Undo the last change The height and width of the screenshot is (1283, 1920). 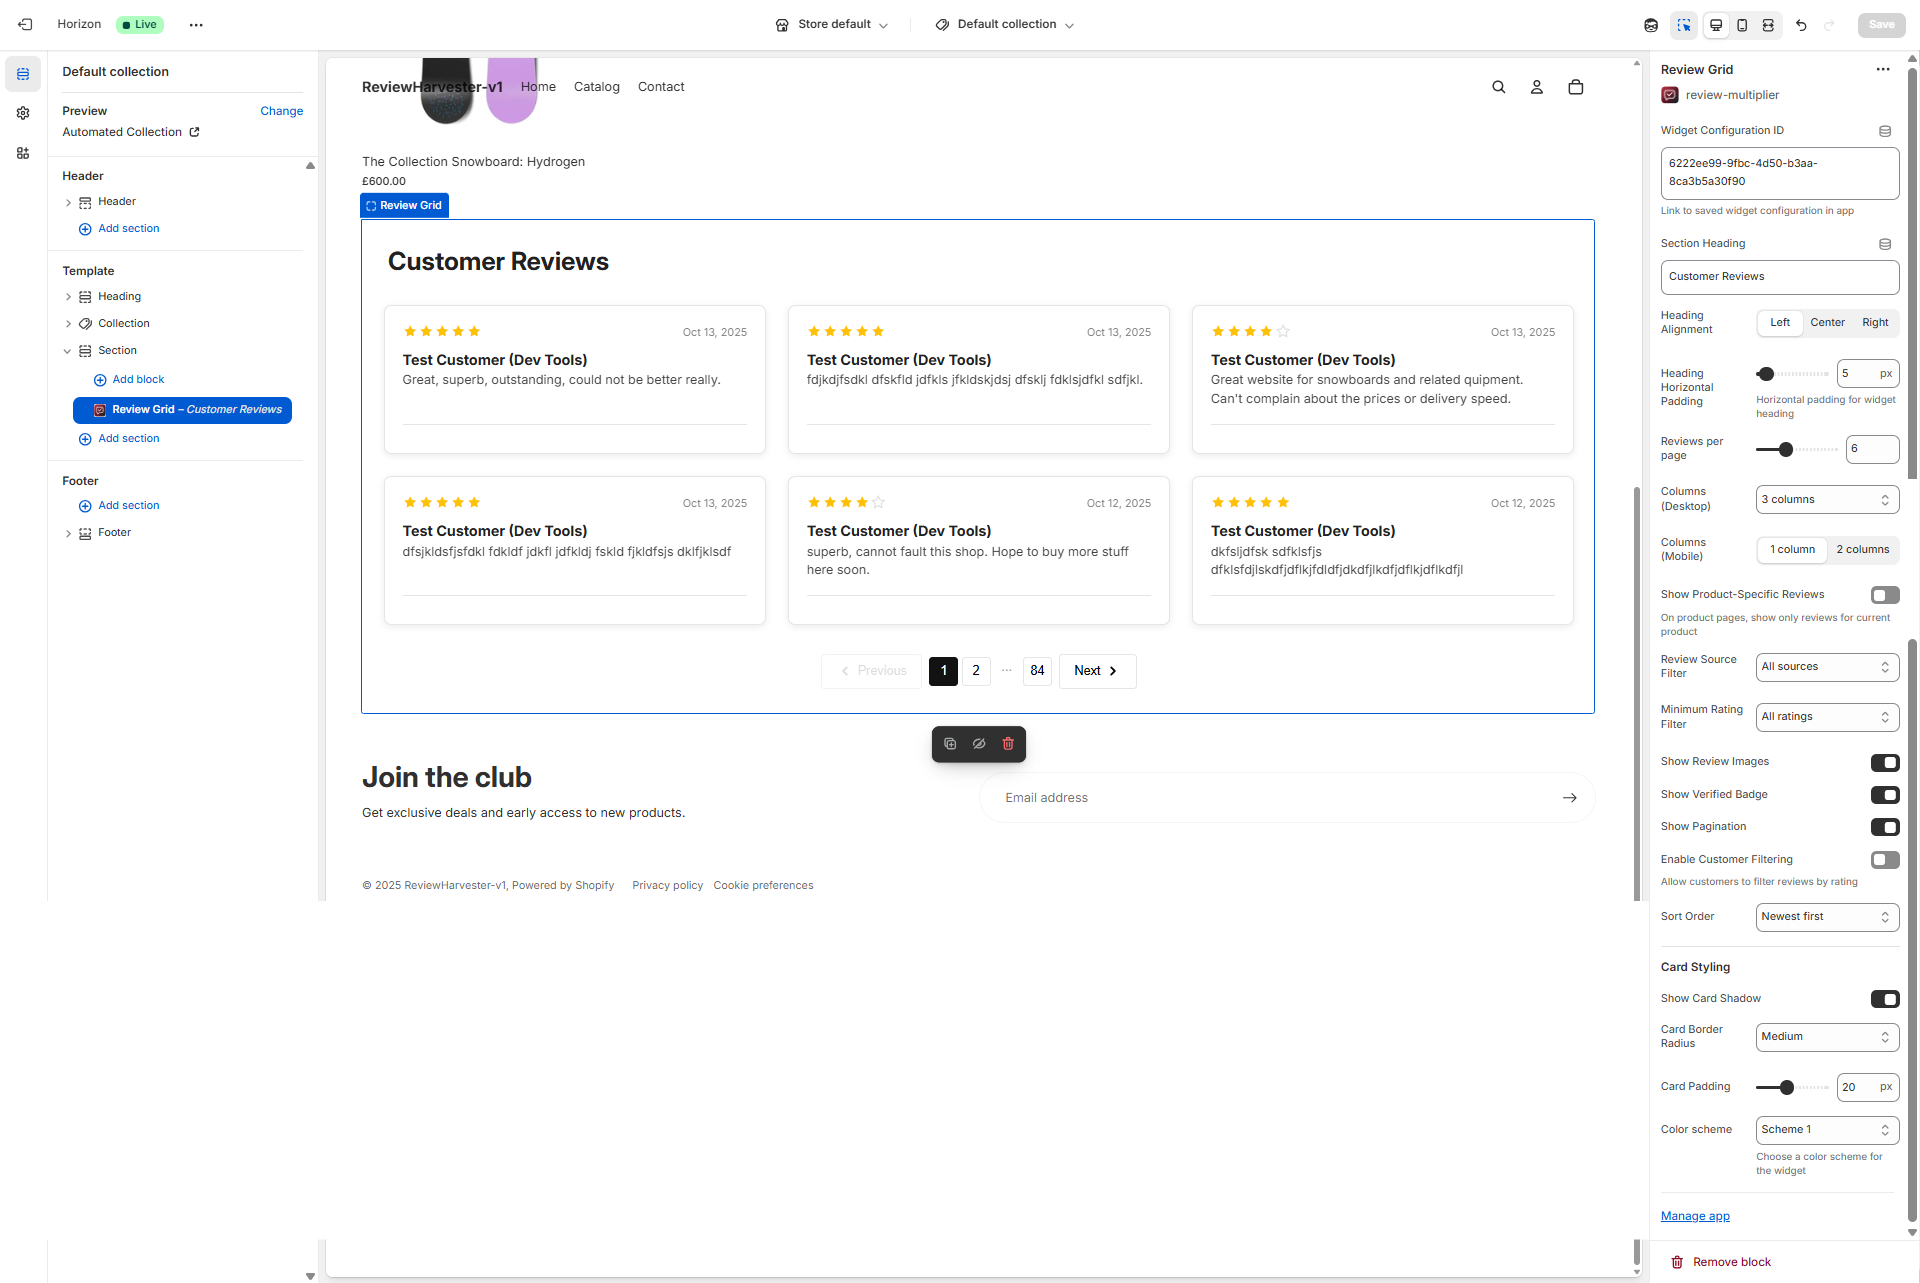[1801, 25]
